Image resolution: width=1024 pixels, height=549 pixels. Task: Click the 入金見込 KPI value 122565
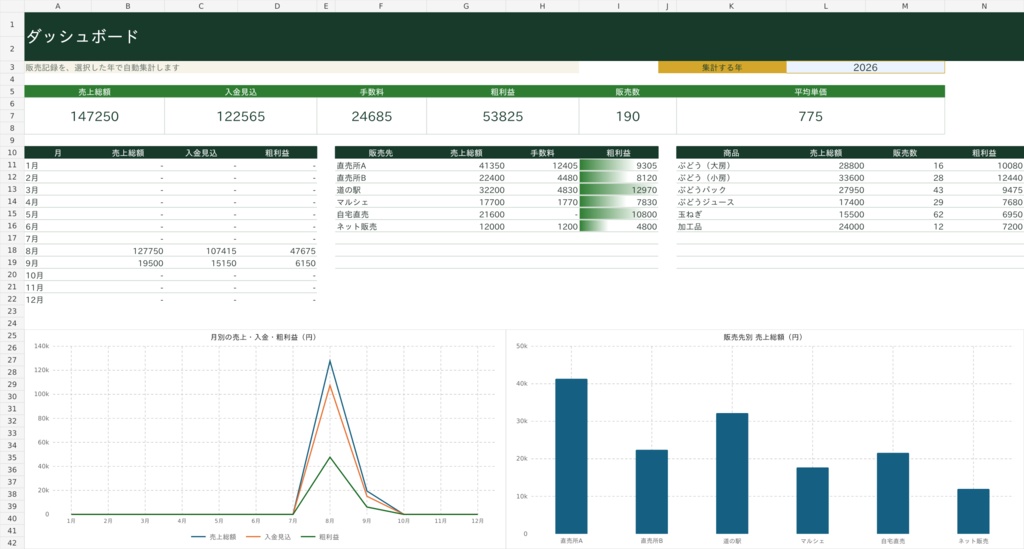[x=241, y=116]
